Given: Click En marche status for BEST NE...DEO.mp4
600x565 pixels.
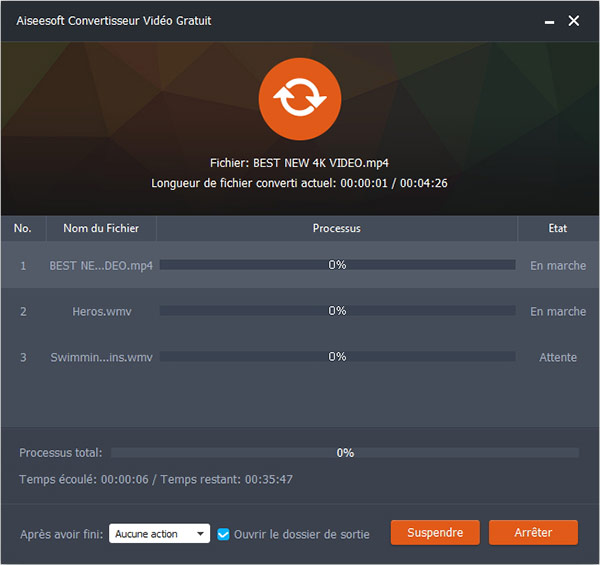Looking at the screenshot, I should [x=558, y=265].
